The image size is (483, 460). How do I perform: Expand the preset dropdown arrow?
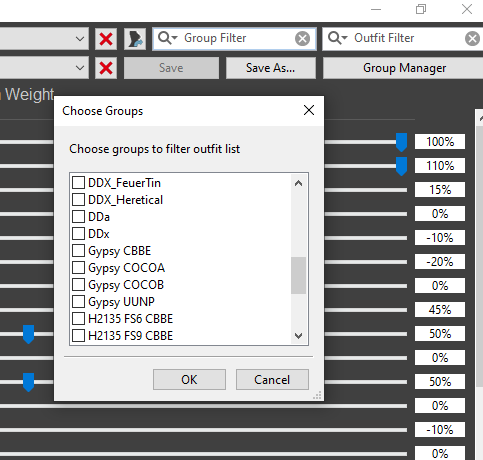coord(80,68)
